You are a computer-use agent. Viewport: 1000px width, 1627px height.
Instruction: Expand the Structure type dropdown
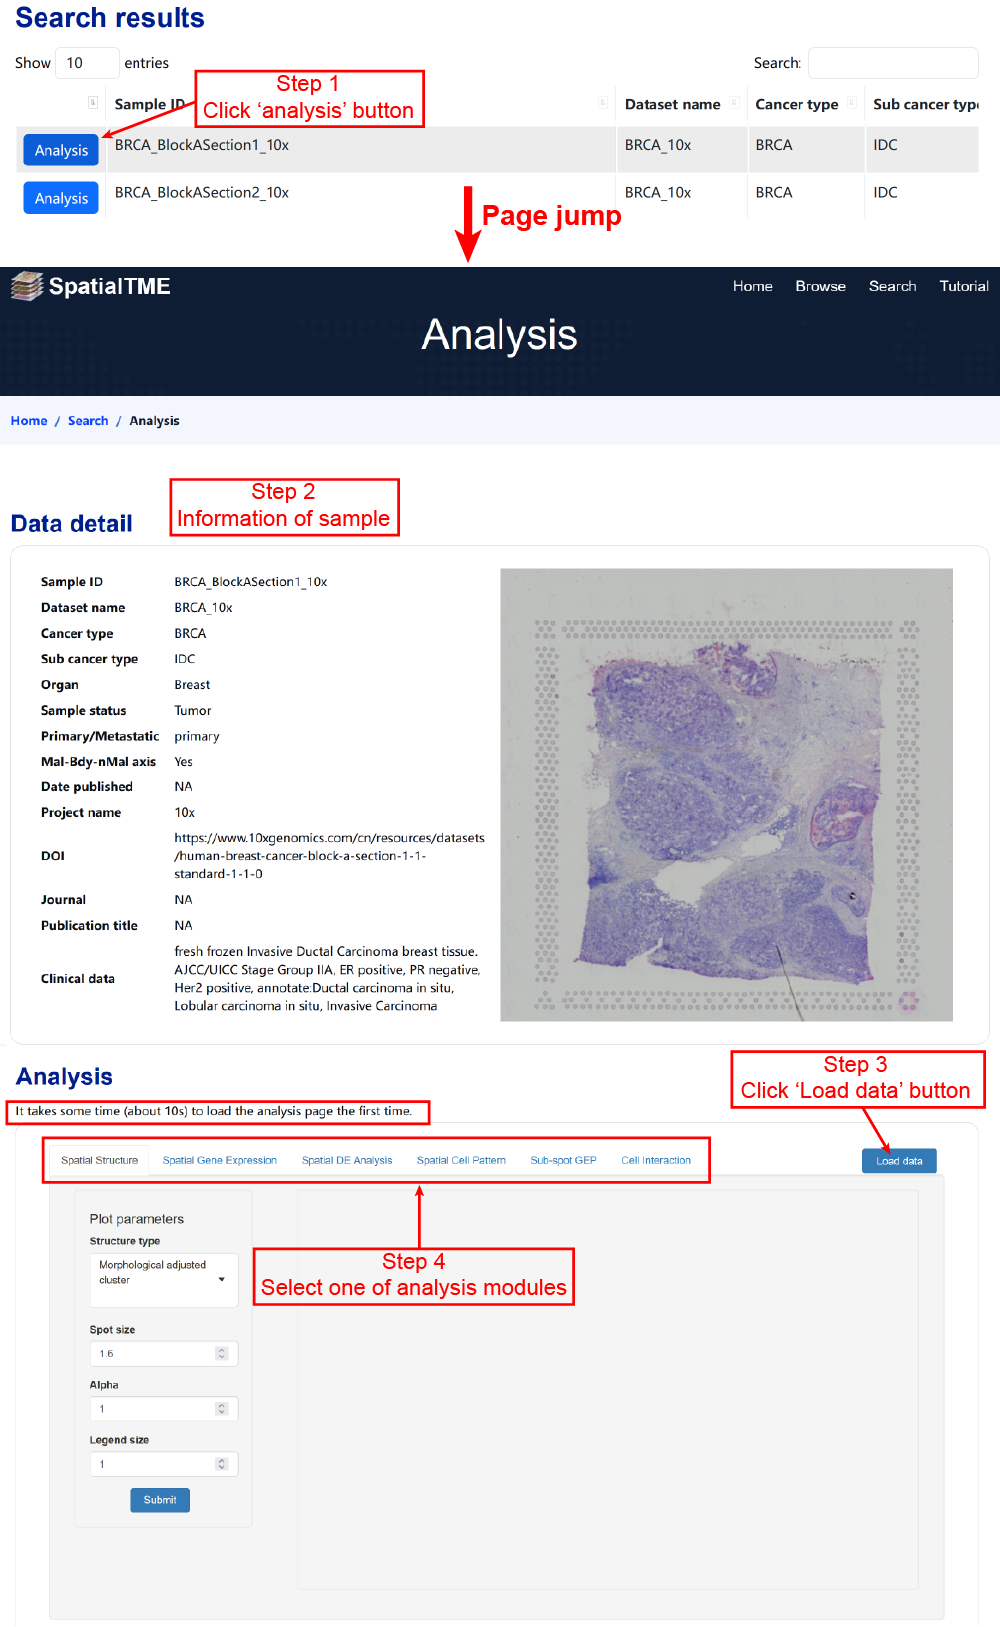pos(164,1279)
